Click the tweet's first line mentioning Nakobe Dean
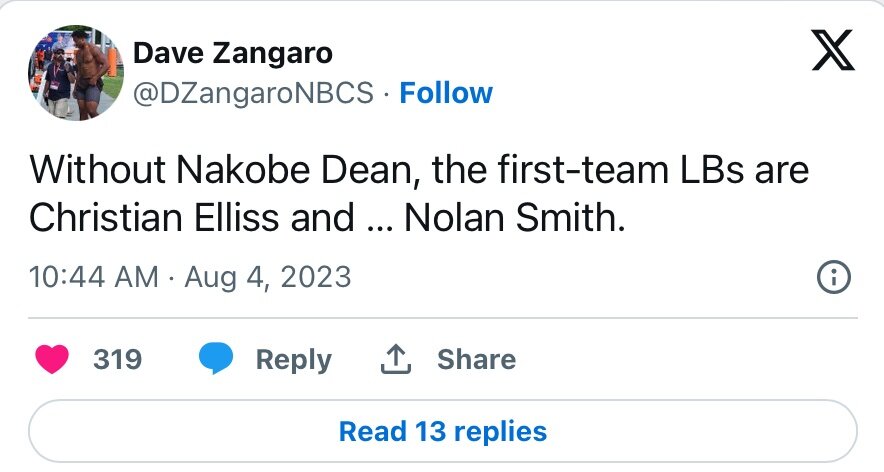Image resolution: width=884 pixels, height=472 pixels. [418, 172]
